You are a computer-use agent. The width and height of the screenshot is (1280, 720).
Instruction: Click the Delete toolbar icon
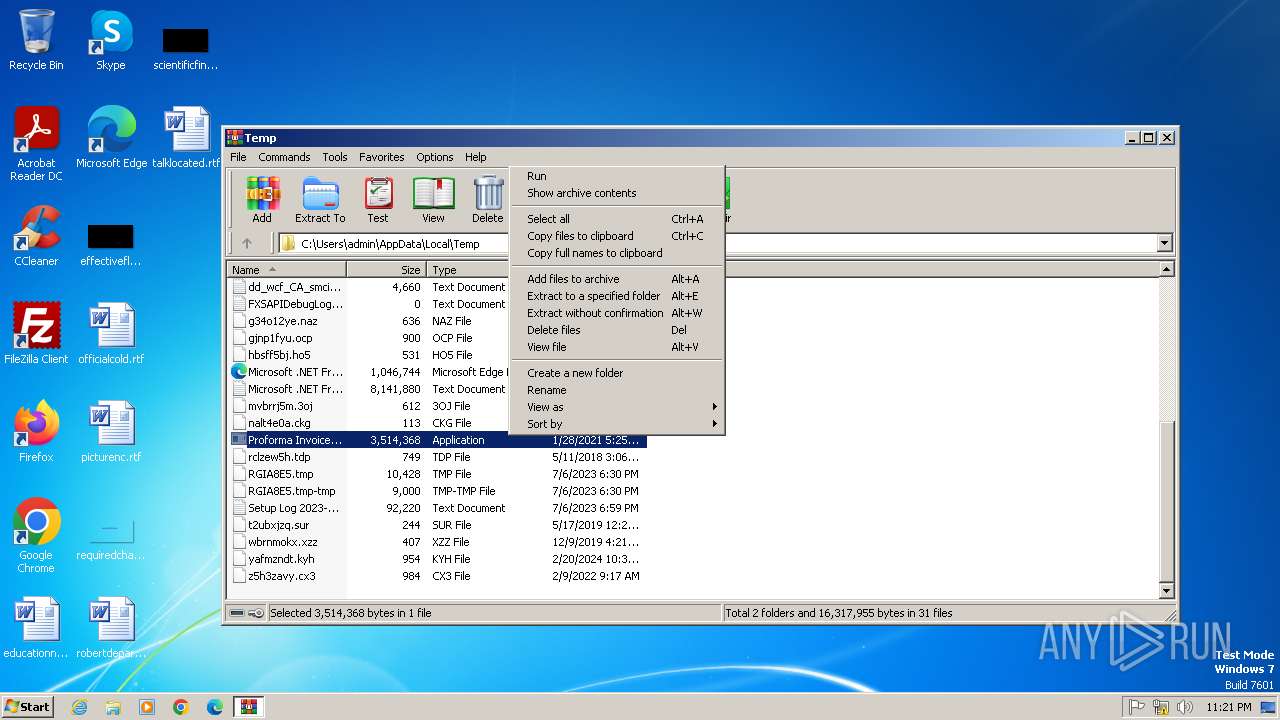pyautogui.click(x=488, y=200)
